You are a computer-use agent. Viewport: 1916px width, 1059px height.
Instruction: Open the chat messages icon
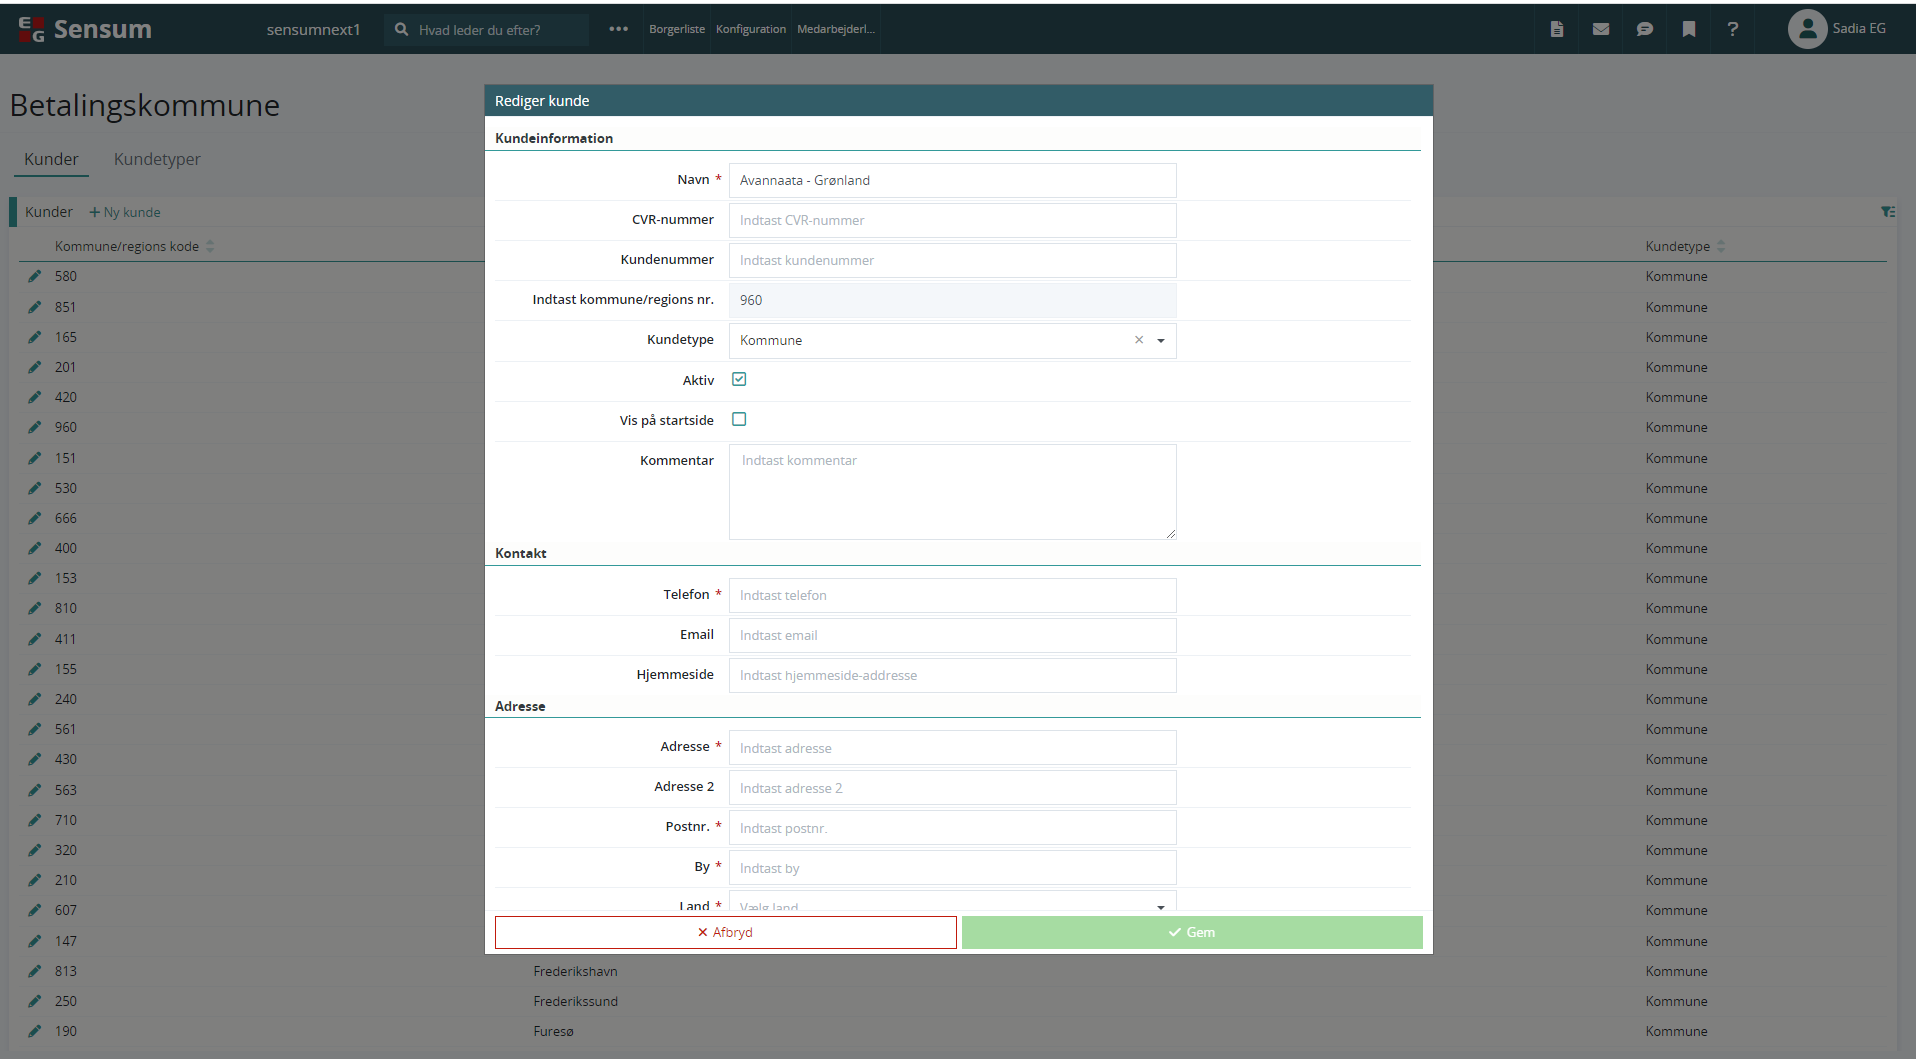point(1644,29)
